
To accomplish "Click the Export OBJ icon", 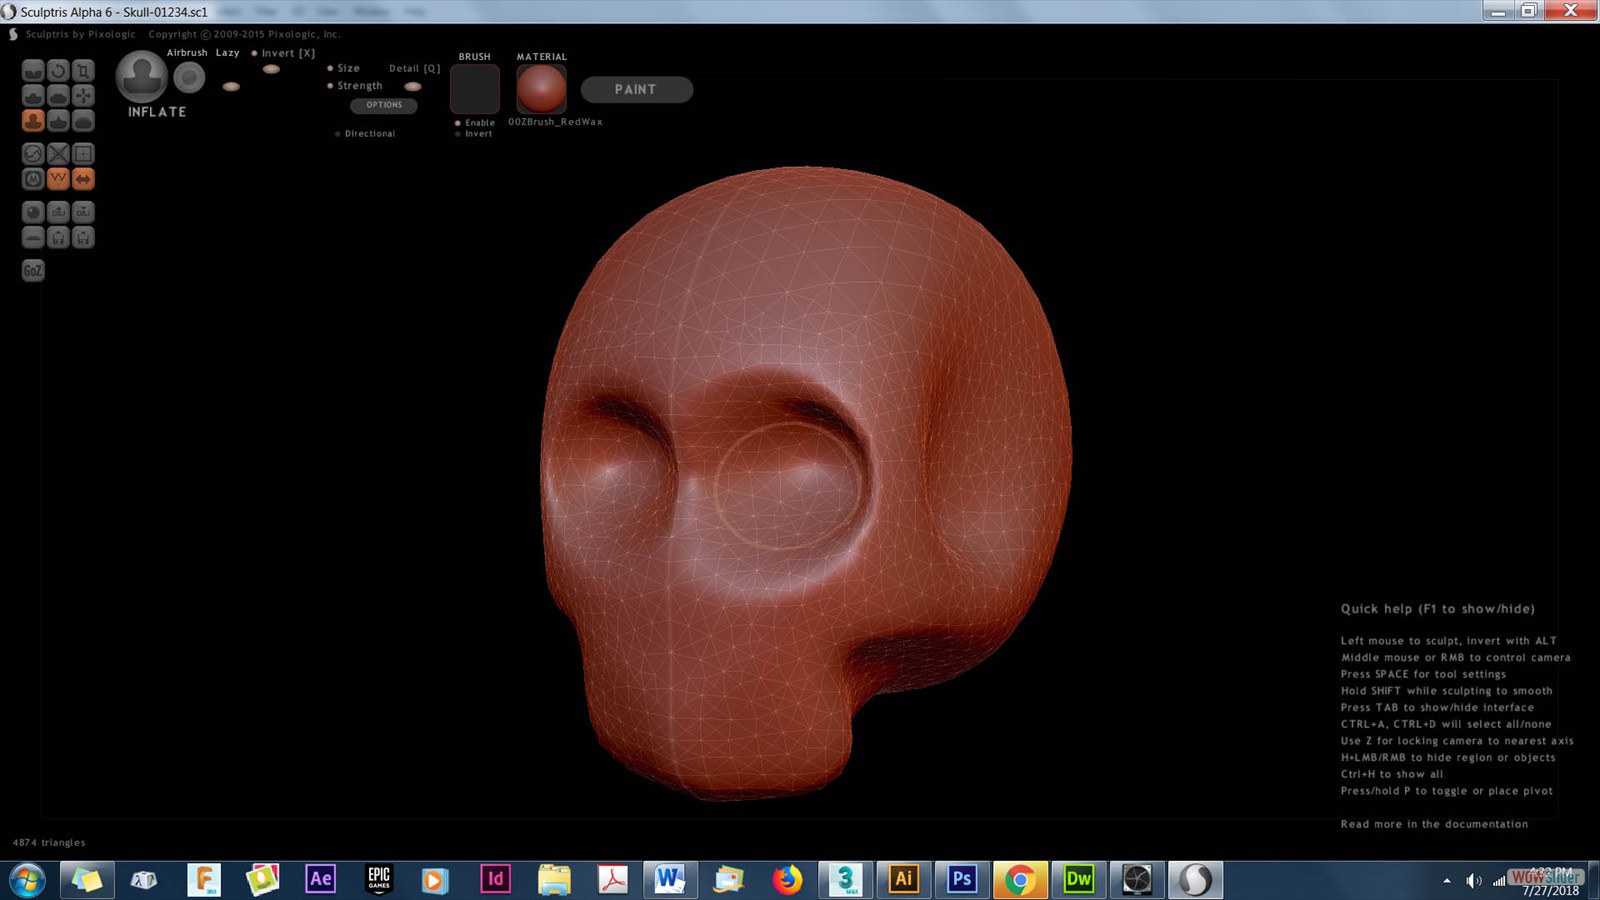I will click(x=83, y=212).
